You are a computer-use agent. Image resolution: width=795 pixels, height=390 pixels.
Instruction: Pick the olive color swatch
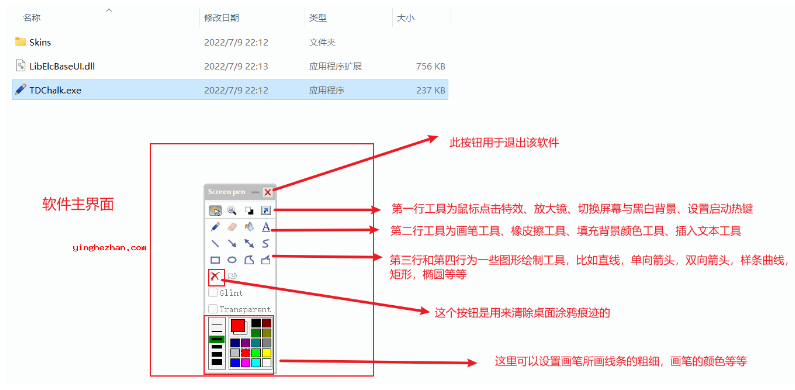267,333
